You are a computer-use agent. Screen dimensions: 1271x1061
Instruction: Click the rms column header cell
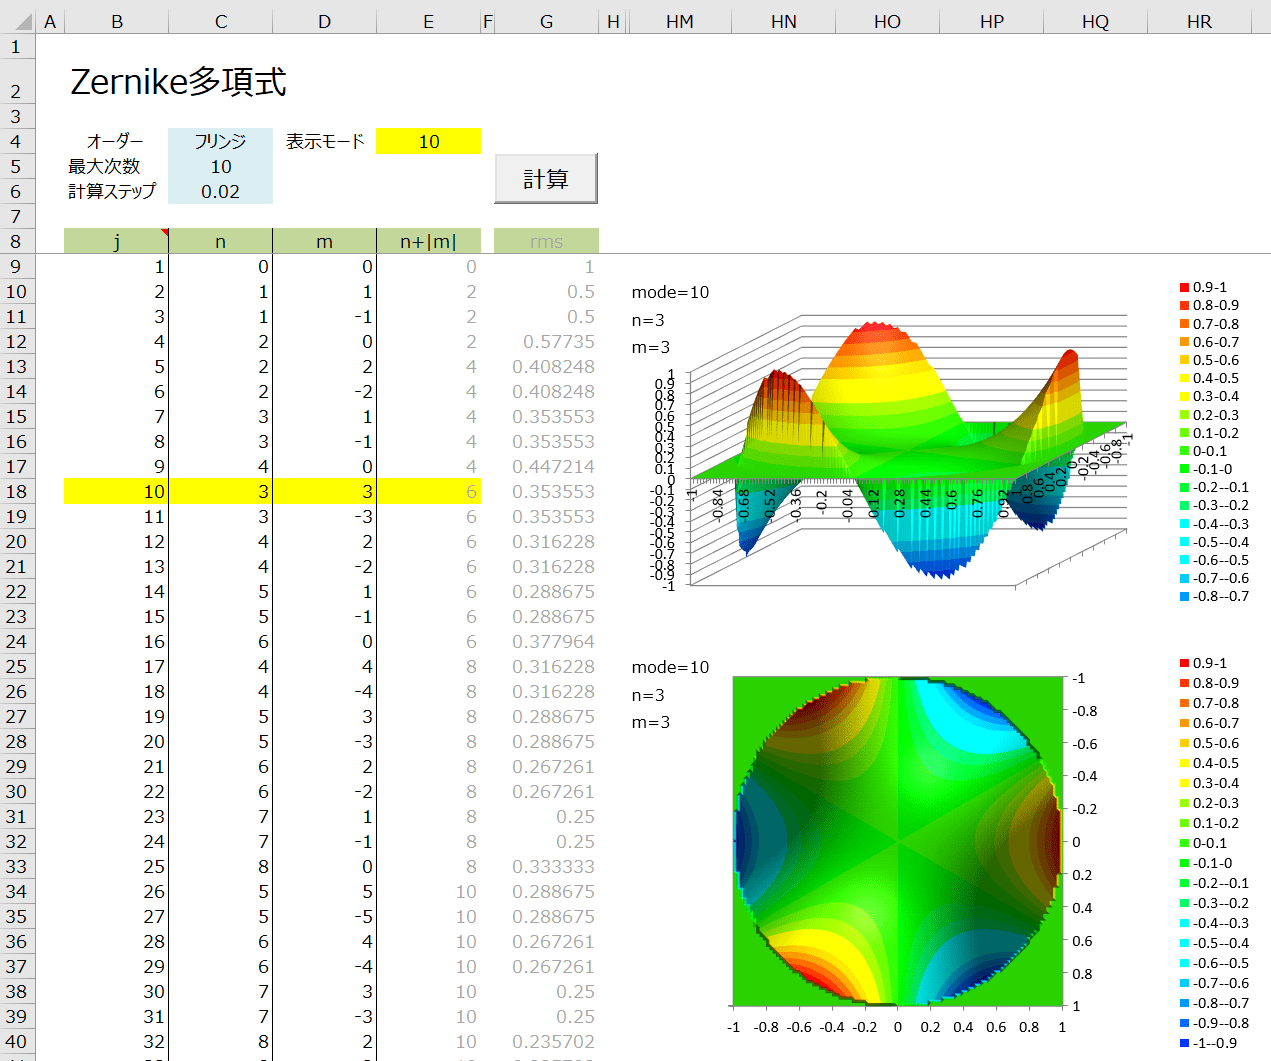[x=546, y=241]
